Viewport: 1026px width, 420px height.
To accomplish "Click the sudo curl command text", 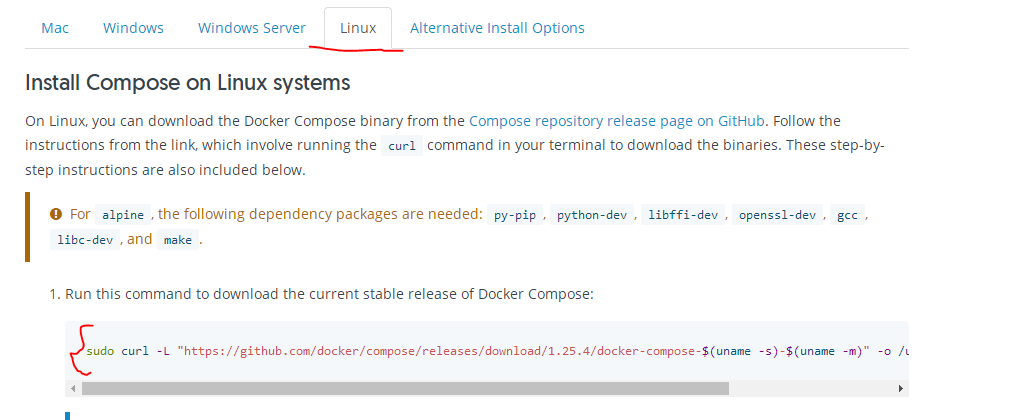I will (497, 351).
